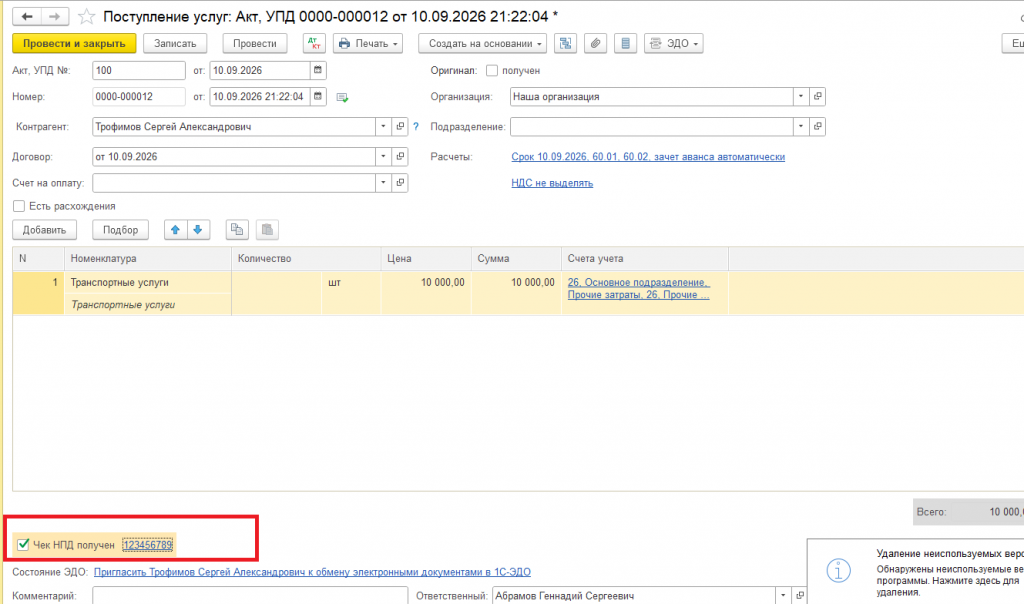Open the ЭДО menu

(x=673, y=44)
